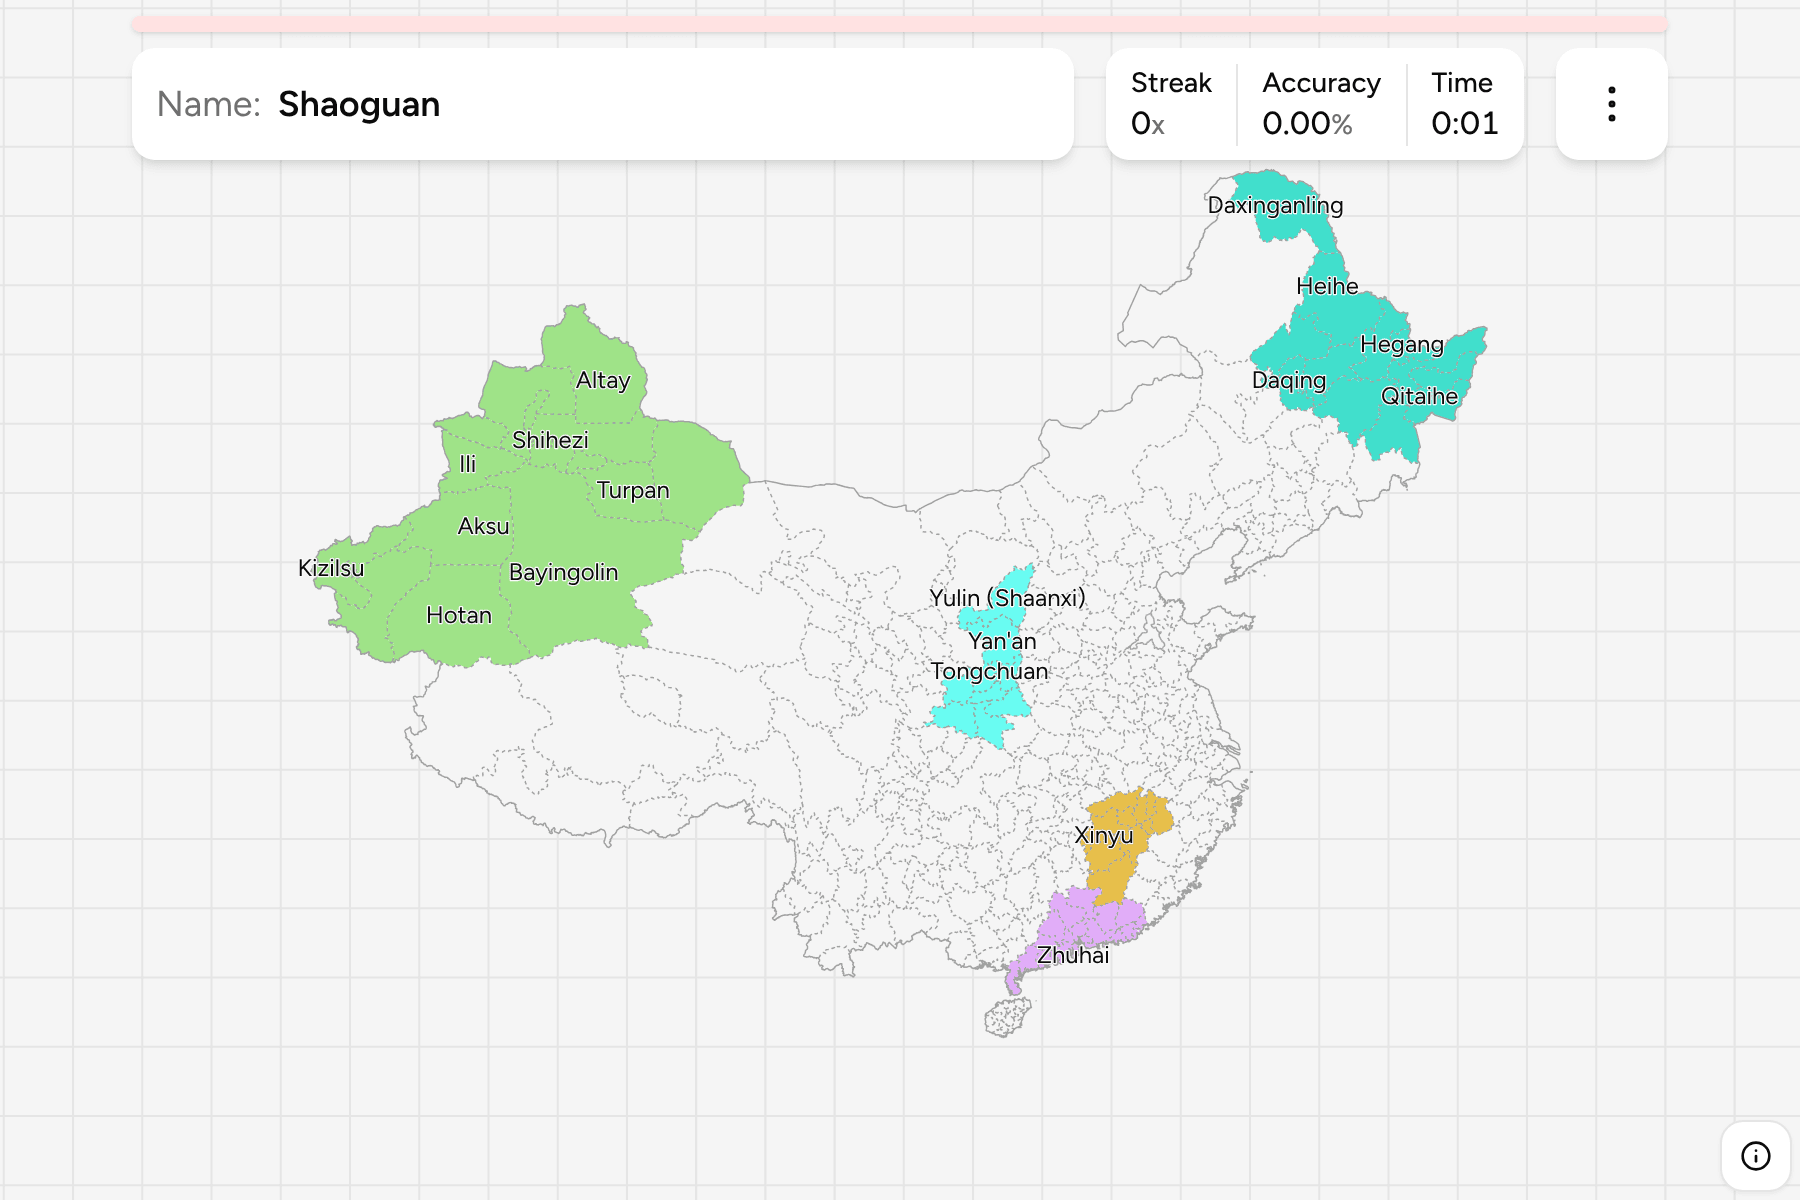Select the Kizilsu label

331,568
